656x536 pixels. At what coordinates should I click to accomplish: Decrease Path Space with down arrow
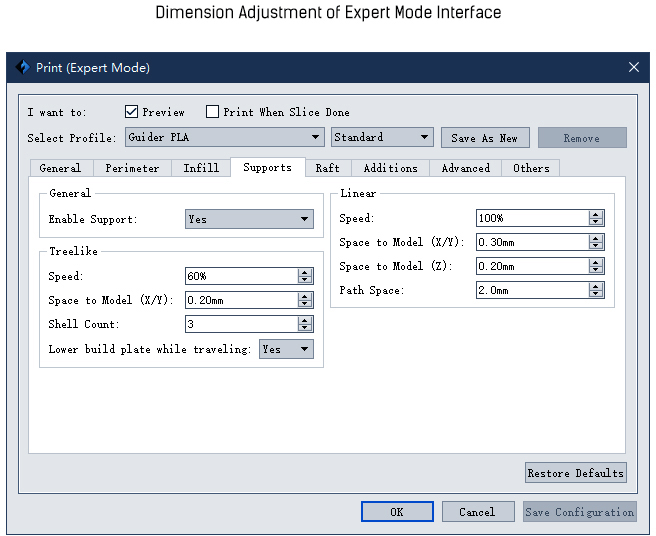point(596,294)
